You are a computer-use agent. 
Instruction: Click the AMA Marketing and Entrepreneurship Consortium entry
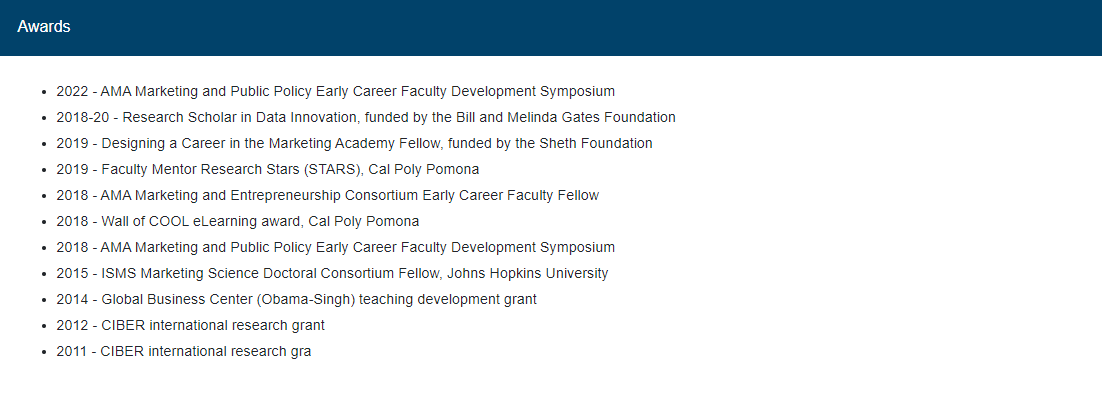tap(328, 195)
